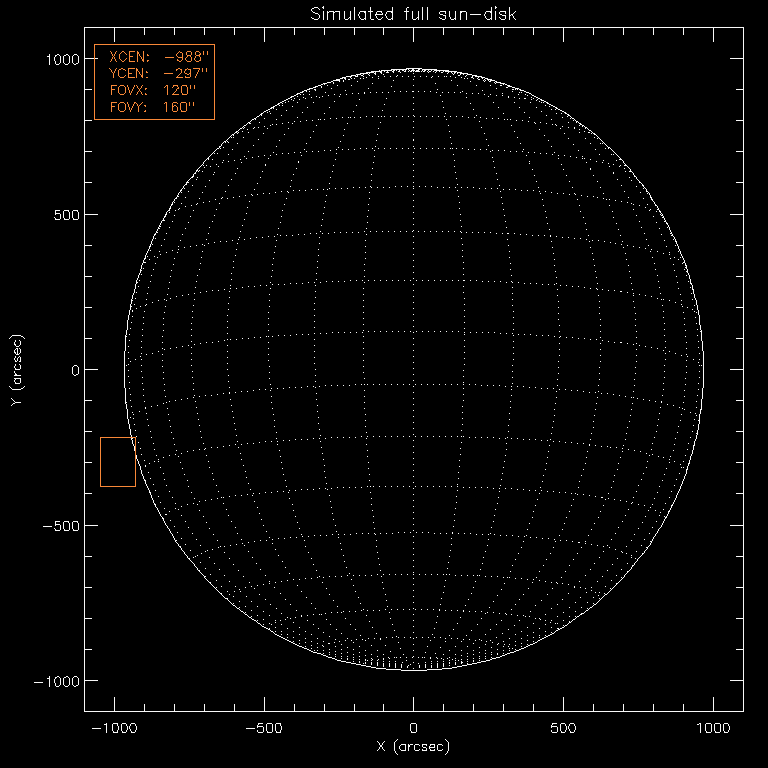Screen dimensions: 768x768
Task: Click the 'Simulated full sun-disk' plot title
Action: (413, 14)
